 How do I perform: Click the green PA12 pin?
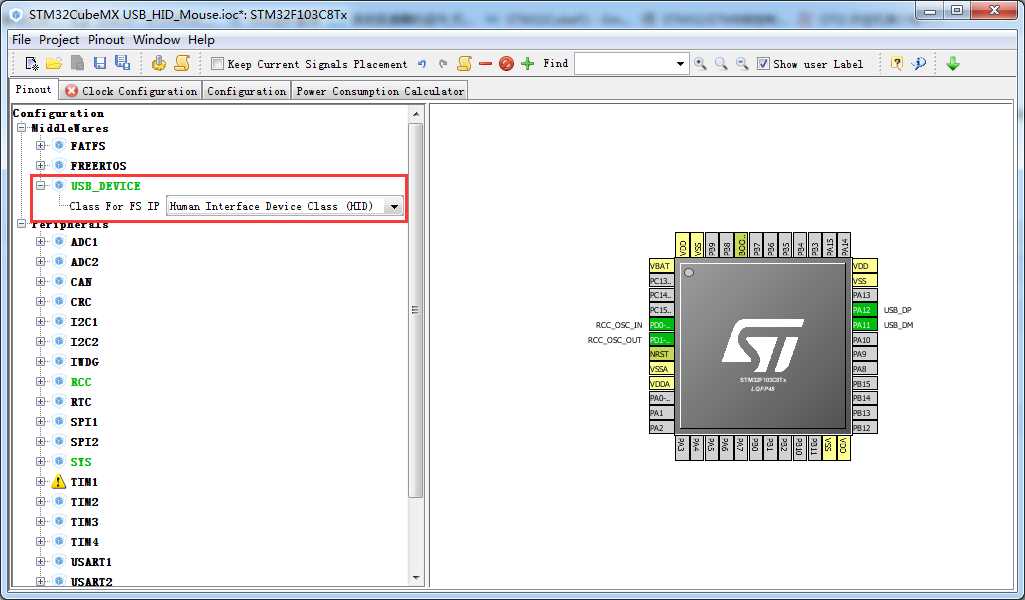pyautogui.click(x=864, y=310)
